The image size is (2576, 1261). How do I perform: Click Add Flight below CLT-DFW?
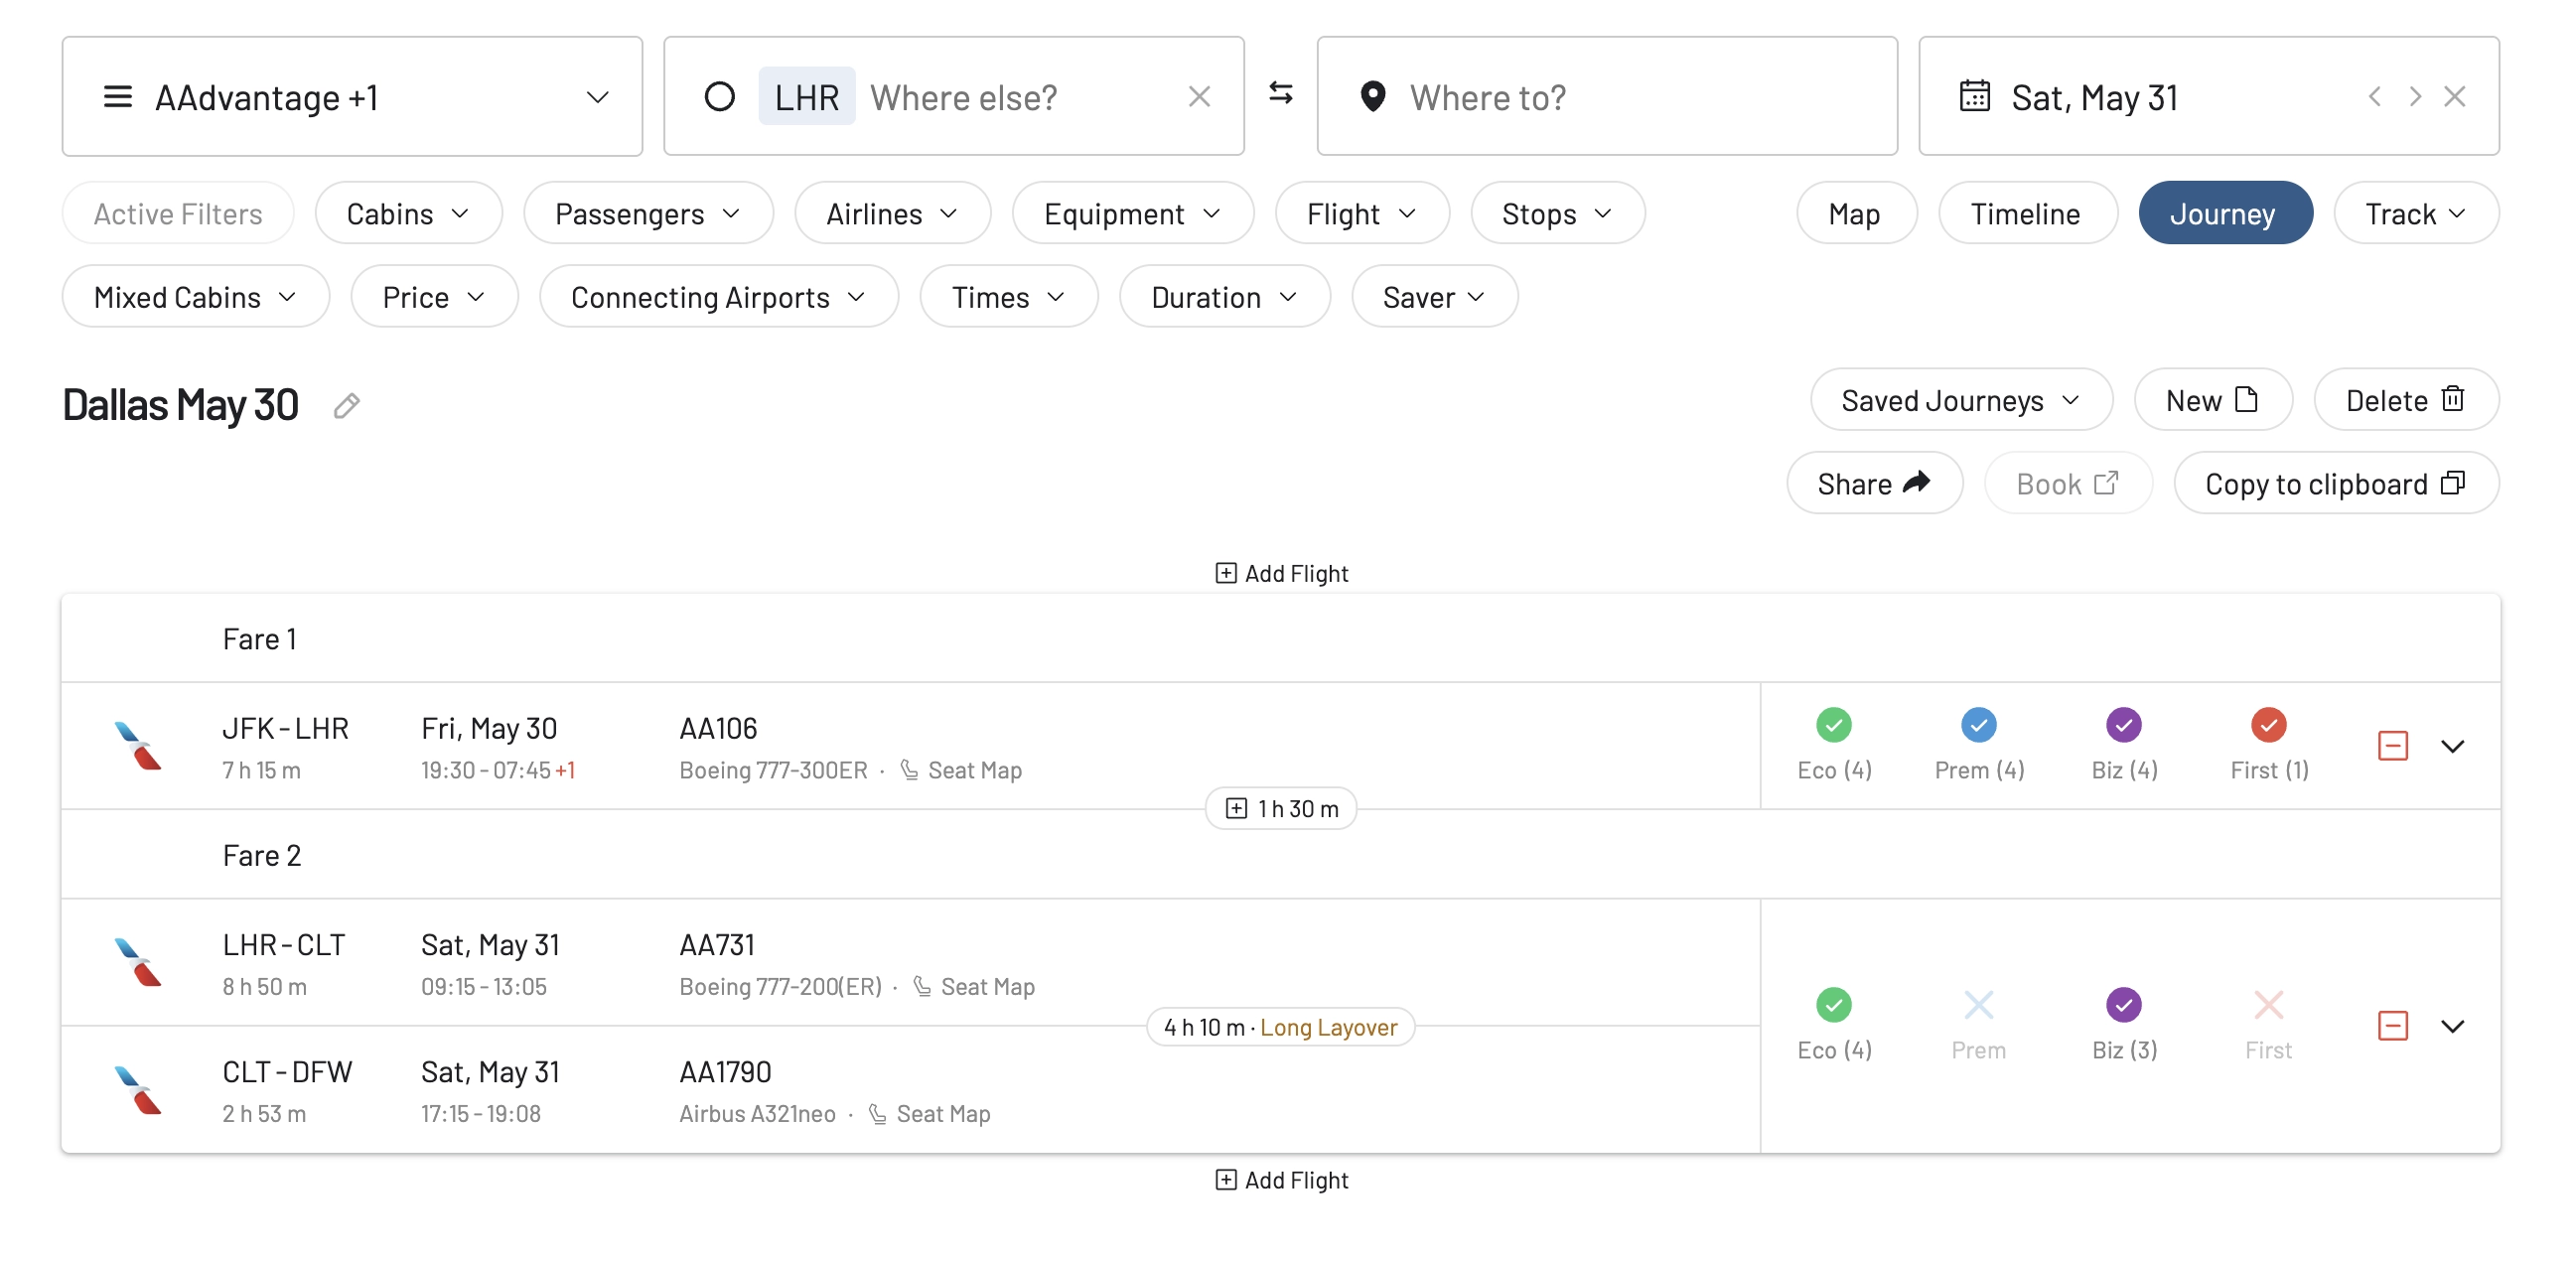tap(1281, 1179)
